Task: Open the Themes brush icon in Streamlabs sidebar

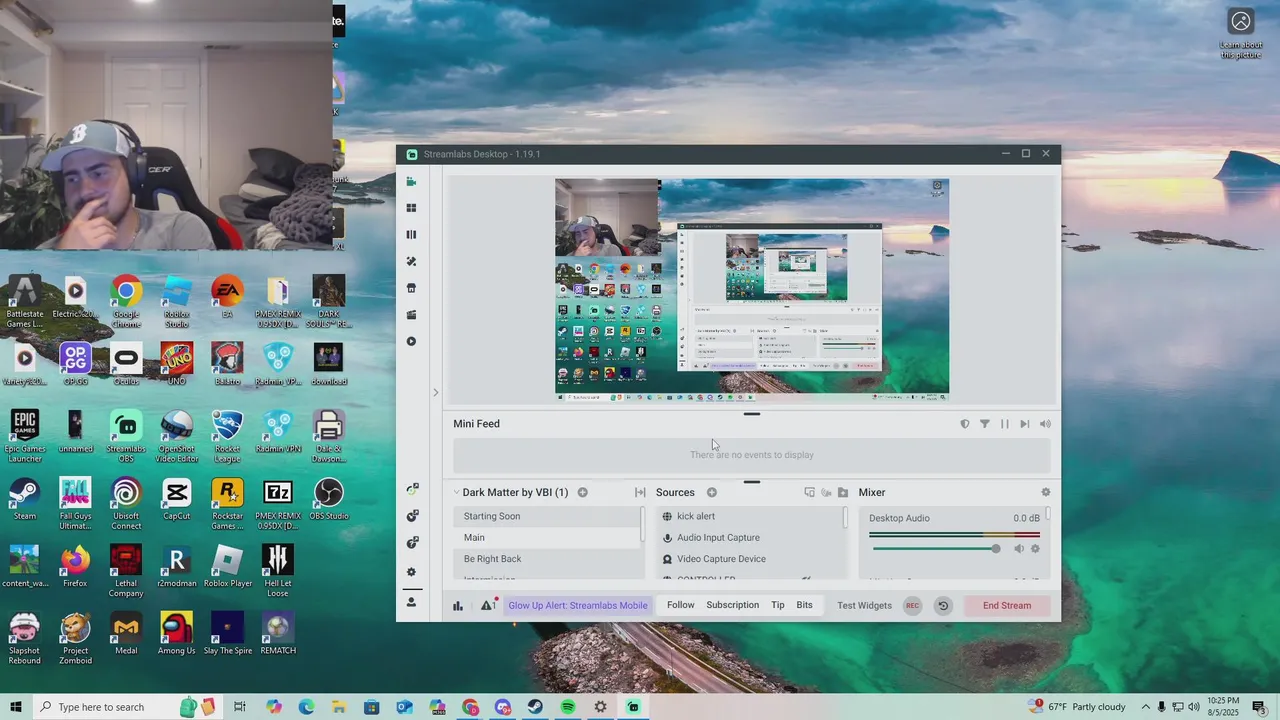Action: [x=411, y=262]
